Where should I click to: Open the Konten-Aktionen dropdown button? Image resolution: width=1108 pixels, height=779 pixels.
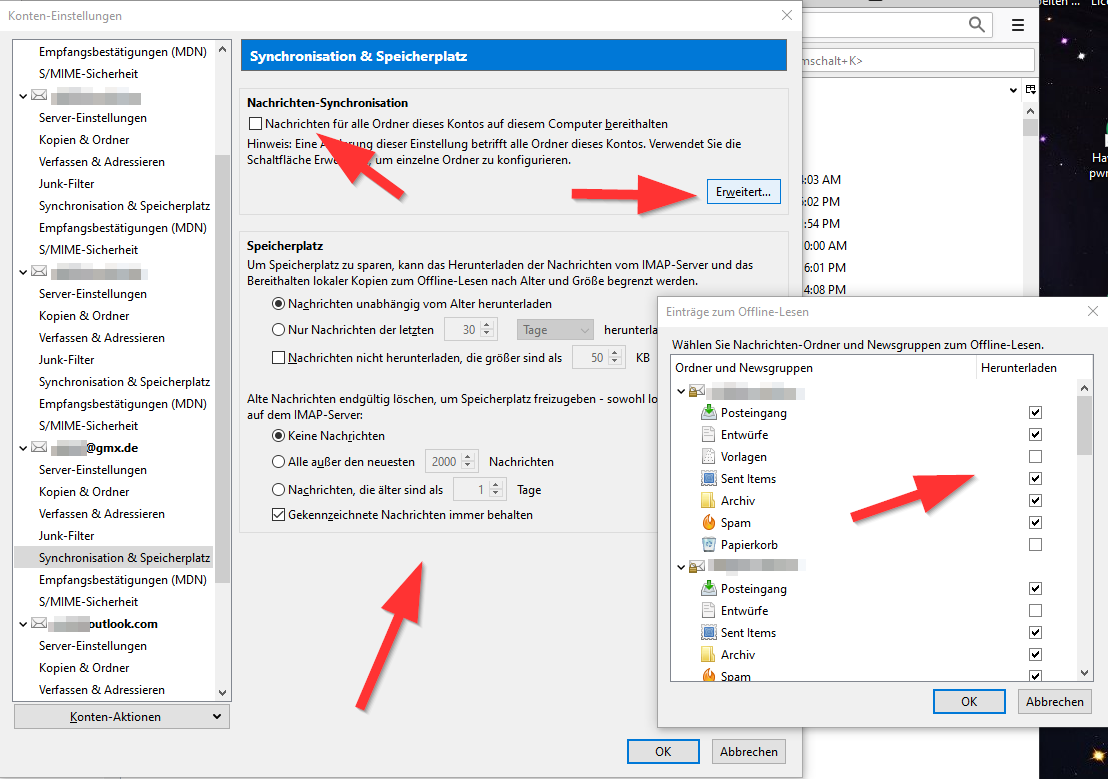tap(122, 716)
